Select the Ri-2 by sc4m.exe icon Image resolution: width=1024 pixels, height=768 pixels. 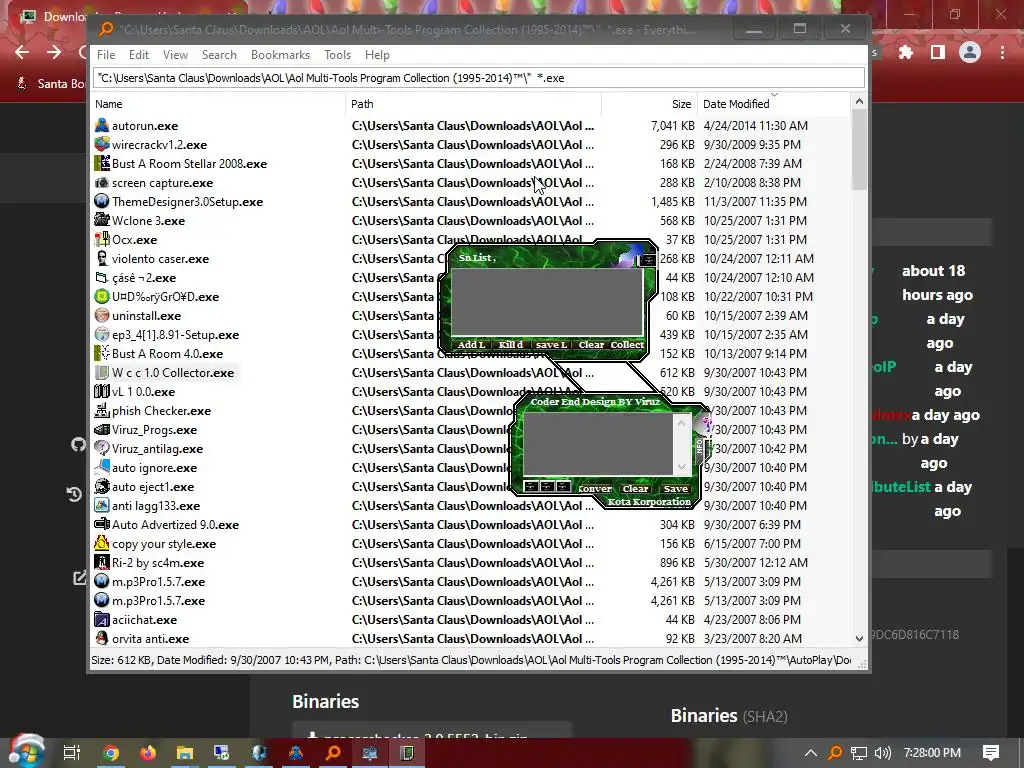101,562
